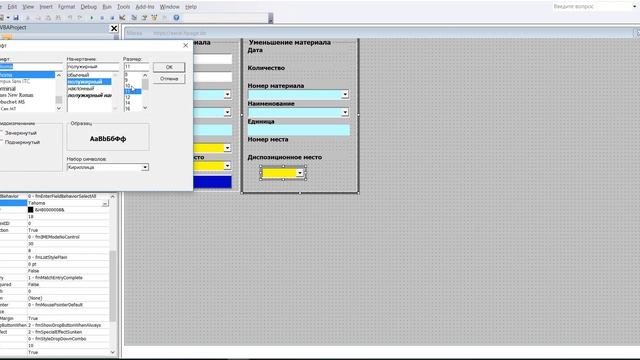Viewport: 640px width, 360px height.
Task: Click the Уменьшение материала frame caption
Action: point(290,42)
